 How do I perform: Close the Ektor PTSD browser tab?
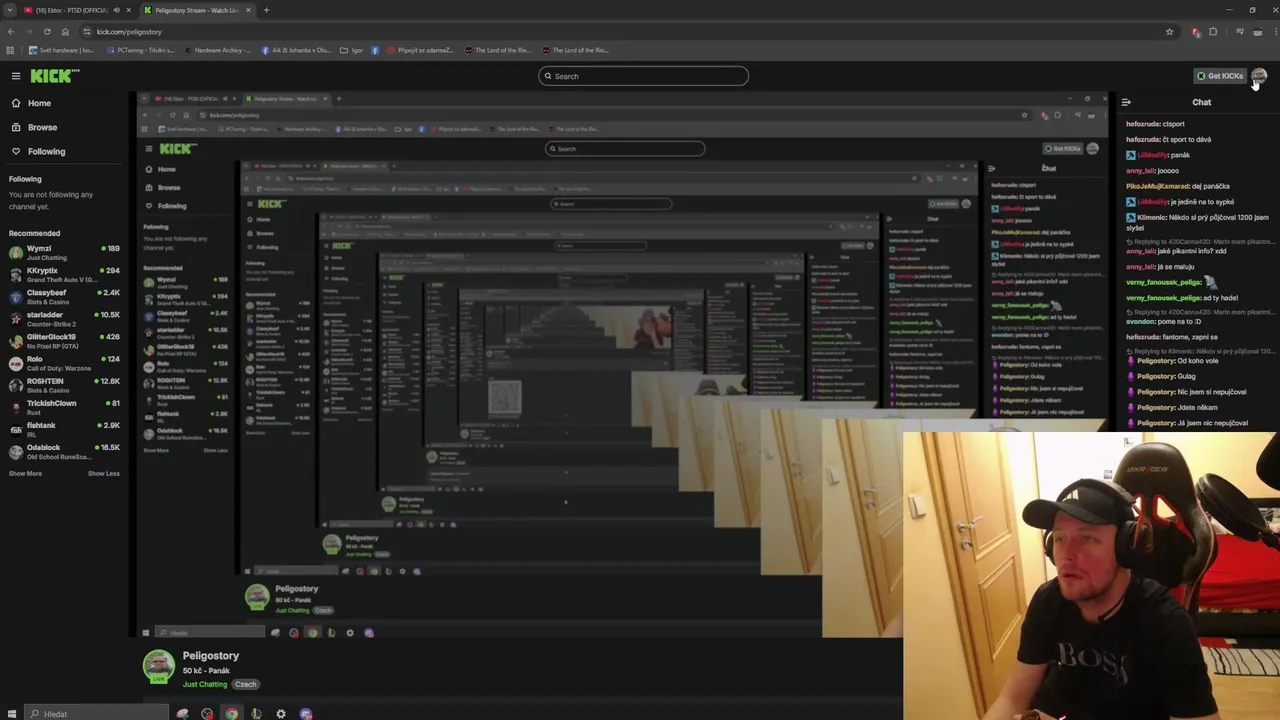tap(128, 10)
